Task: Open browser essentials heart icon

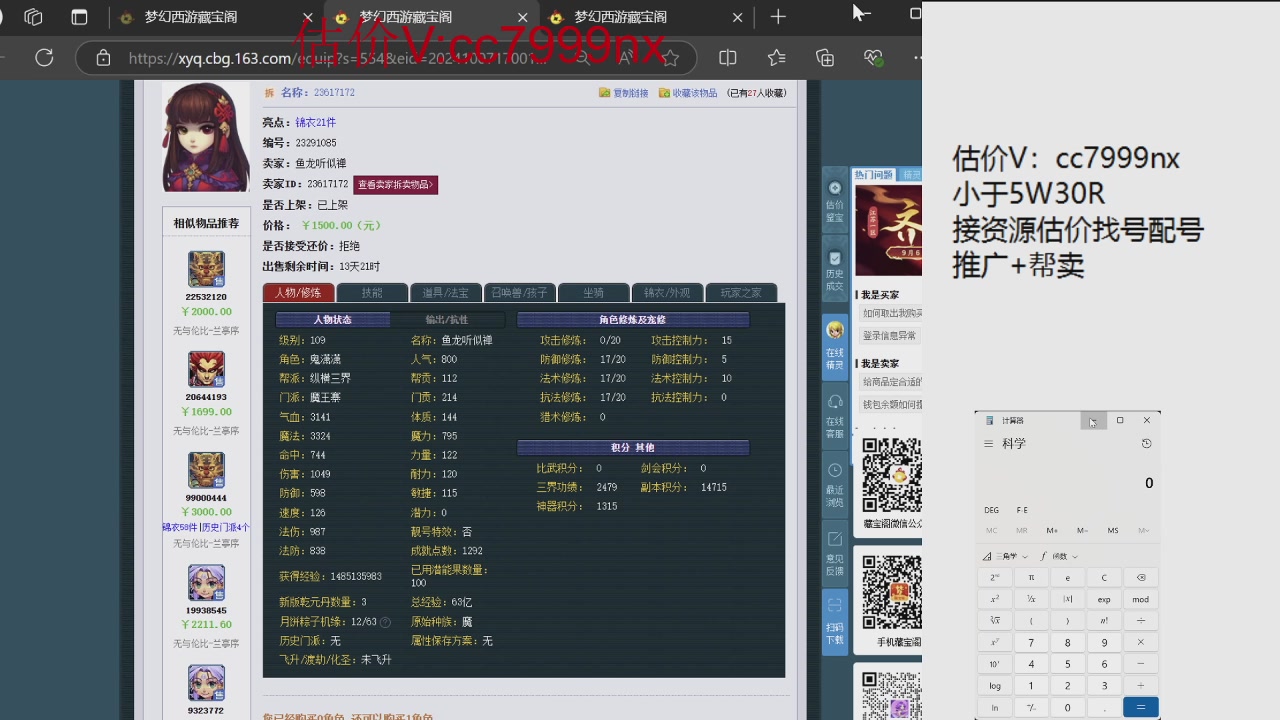Action: click(x=873, y=58)
